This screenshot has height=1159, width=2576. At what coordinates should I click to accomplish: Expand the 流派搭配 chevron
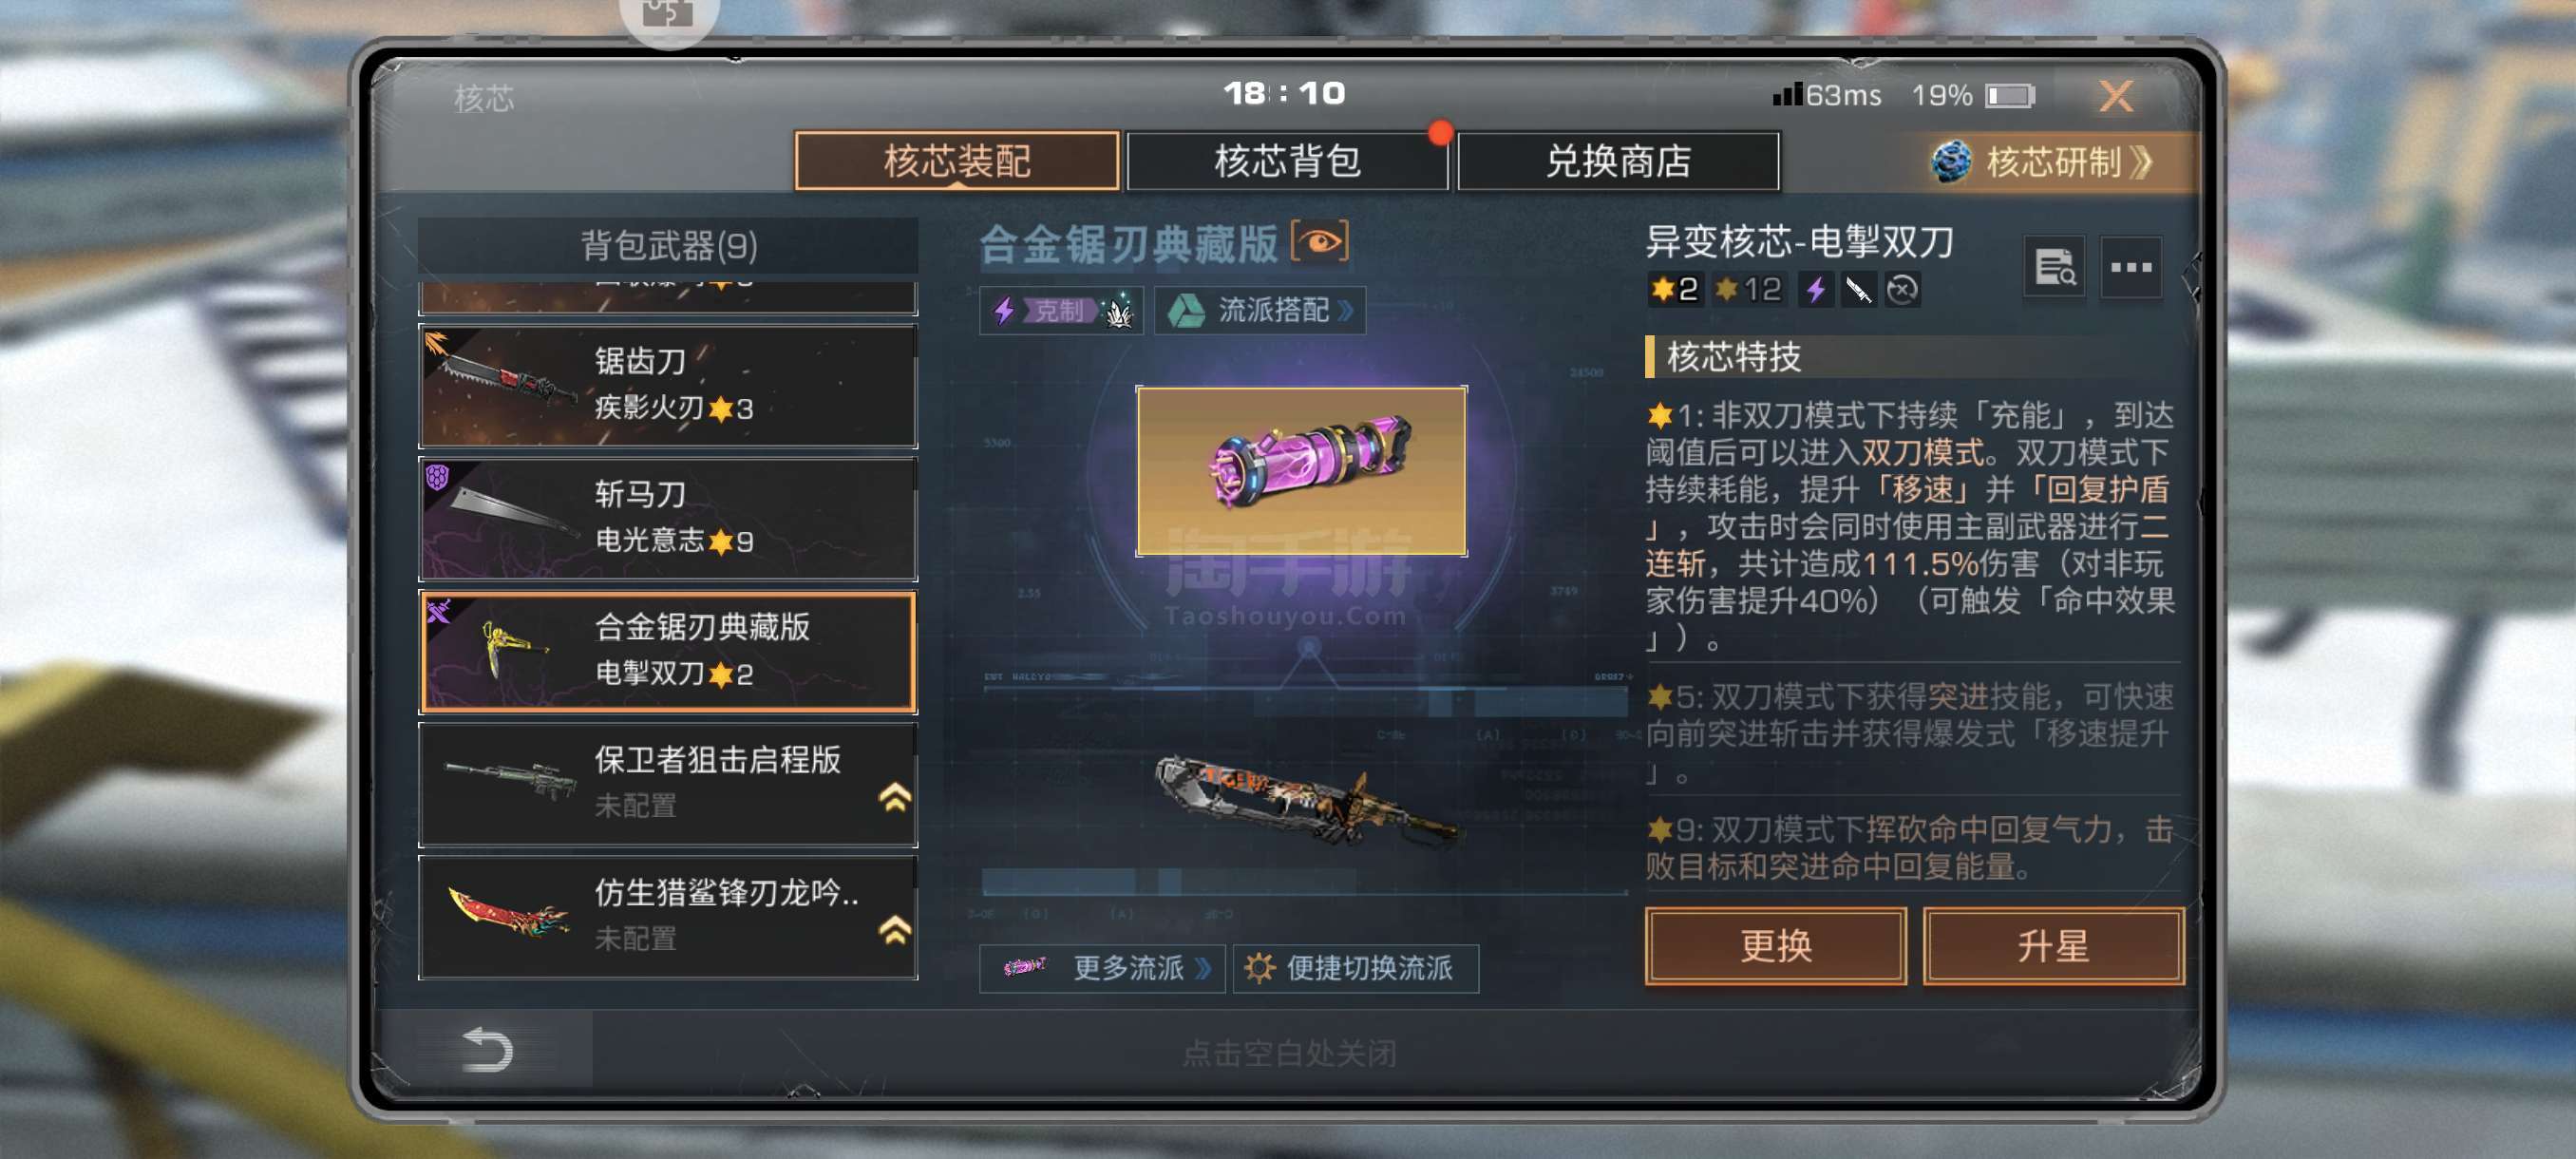click(x=1346, y=310)
